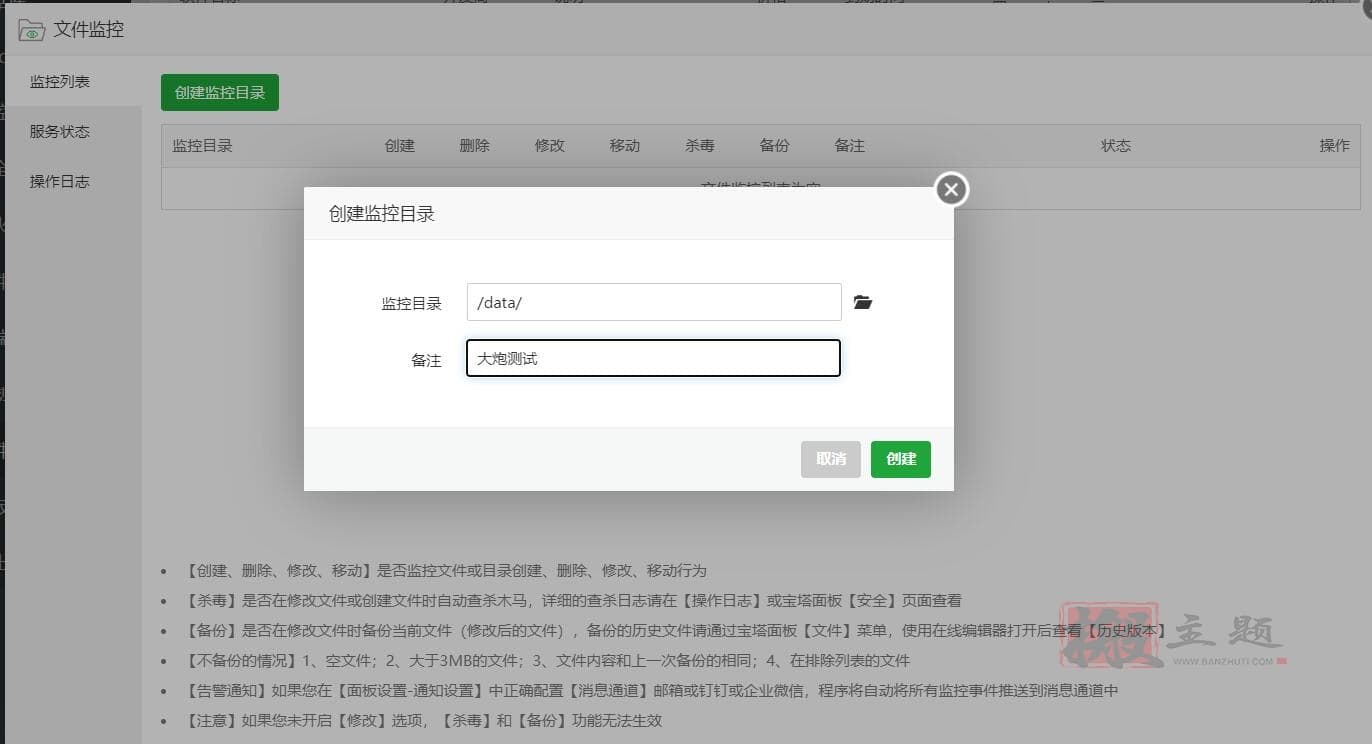The height and width of the screenshot is (744, 1372).
Task: Focus the 备注 input field
Action: (x=654, y=358)
